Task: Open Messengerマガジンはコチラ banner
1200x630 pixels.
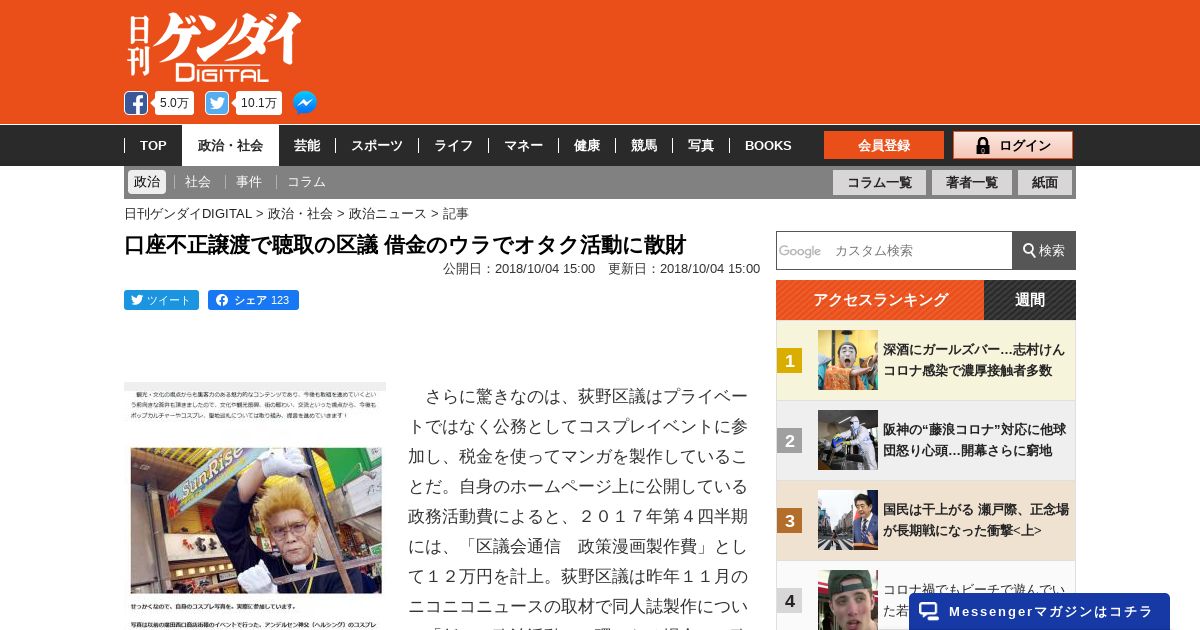Action: (x=1039, y=611)
